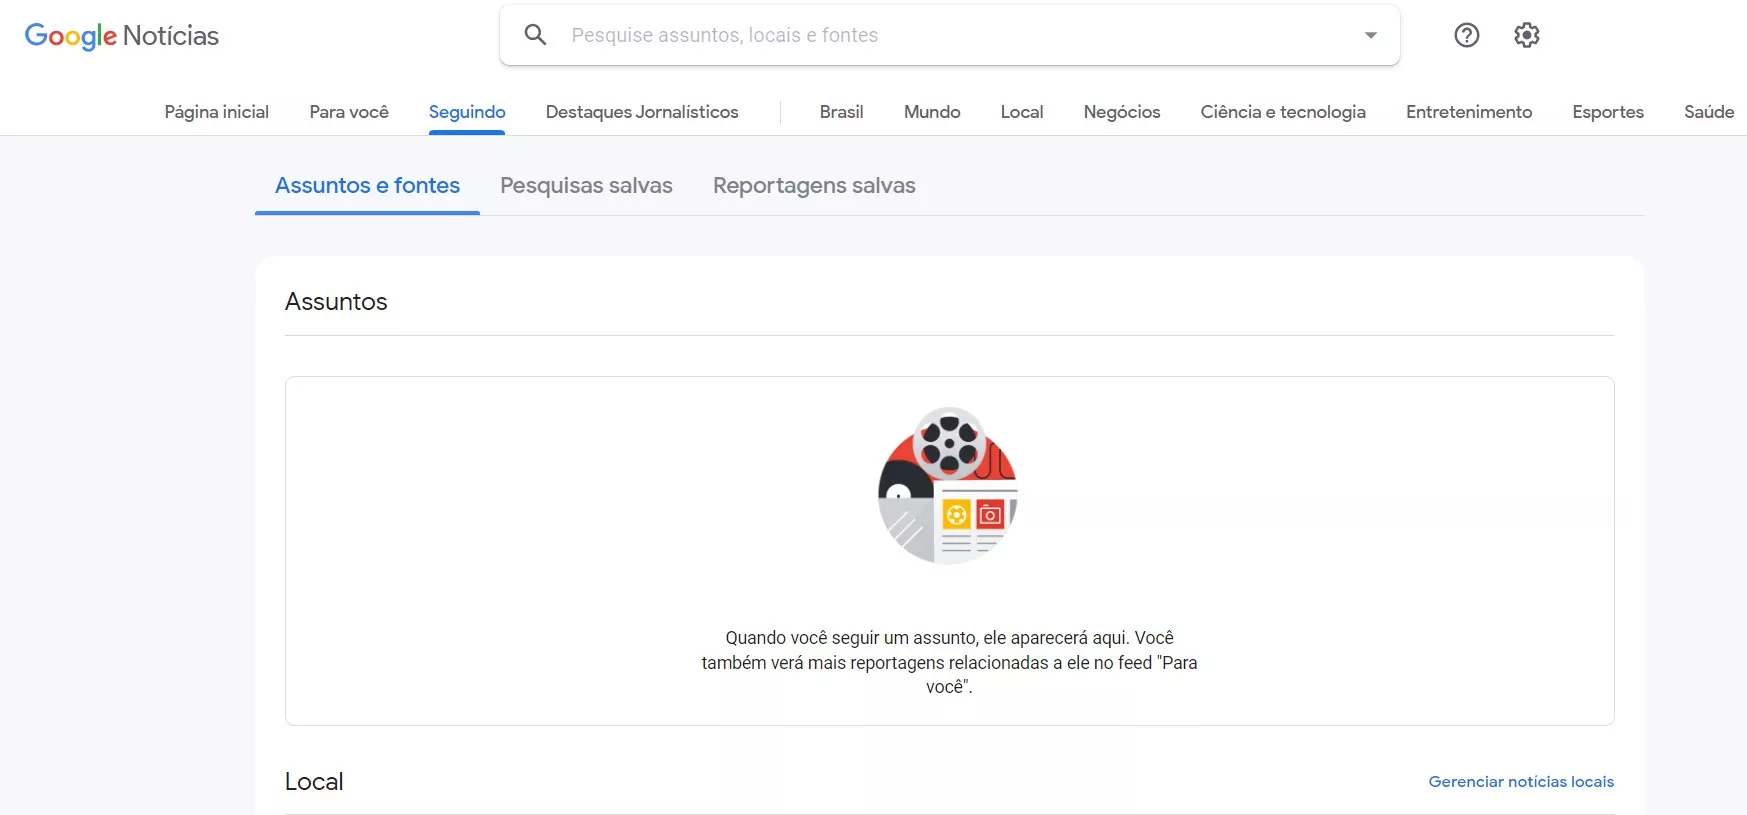Screen dimensions: 1747x815
Task: Open the help question mark icon
Action: coord(1467,35)
